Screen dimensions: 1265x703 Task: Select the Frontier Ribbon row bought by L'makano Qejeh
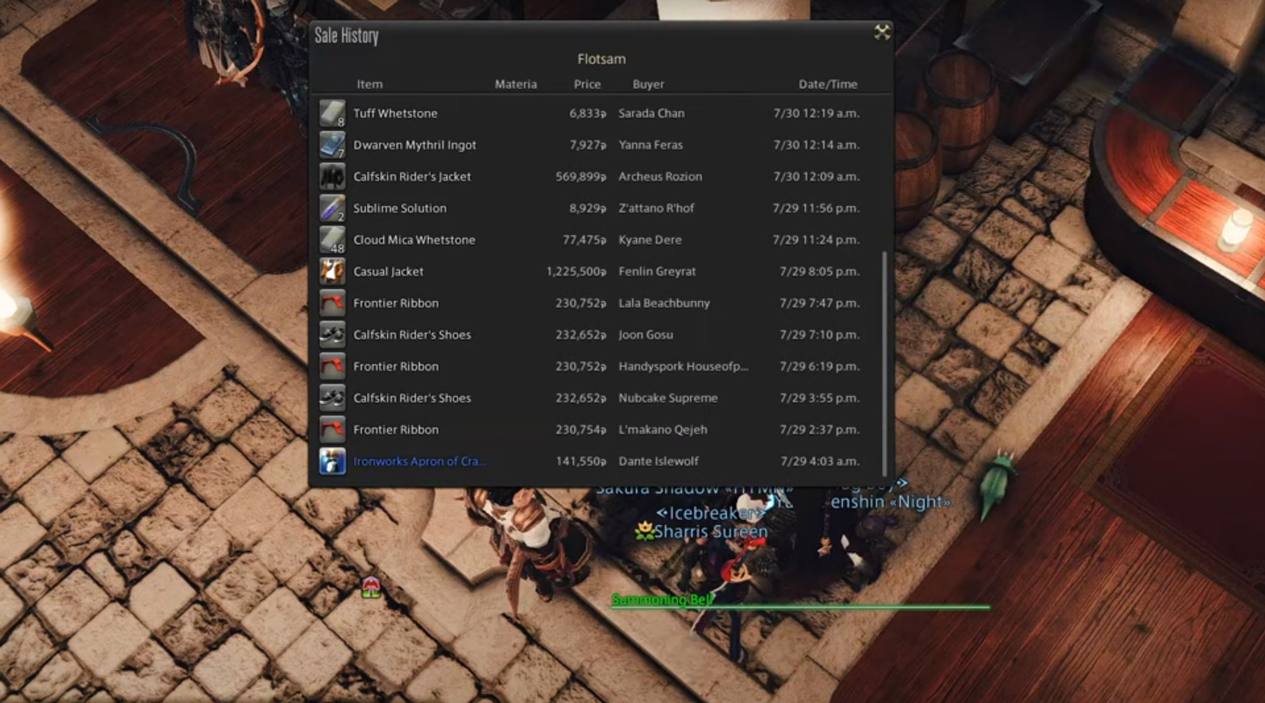pyautogui.click(x=600, y=430)
